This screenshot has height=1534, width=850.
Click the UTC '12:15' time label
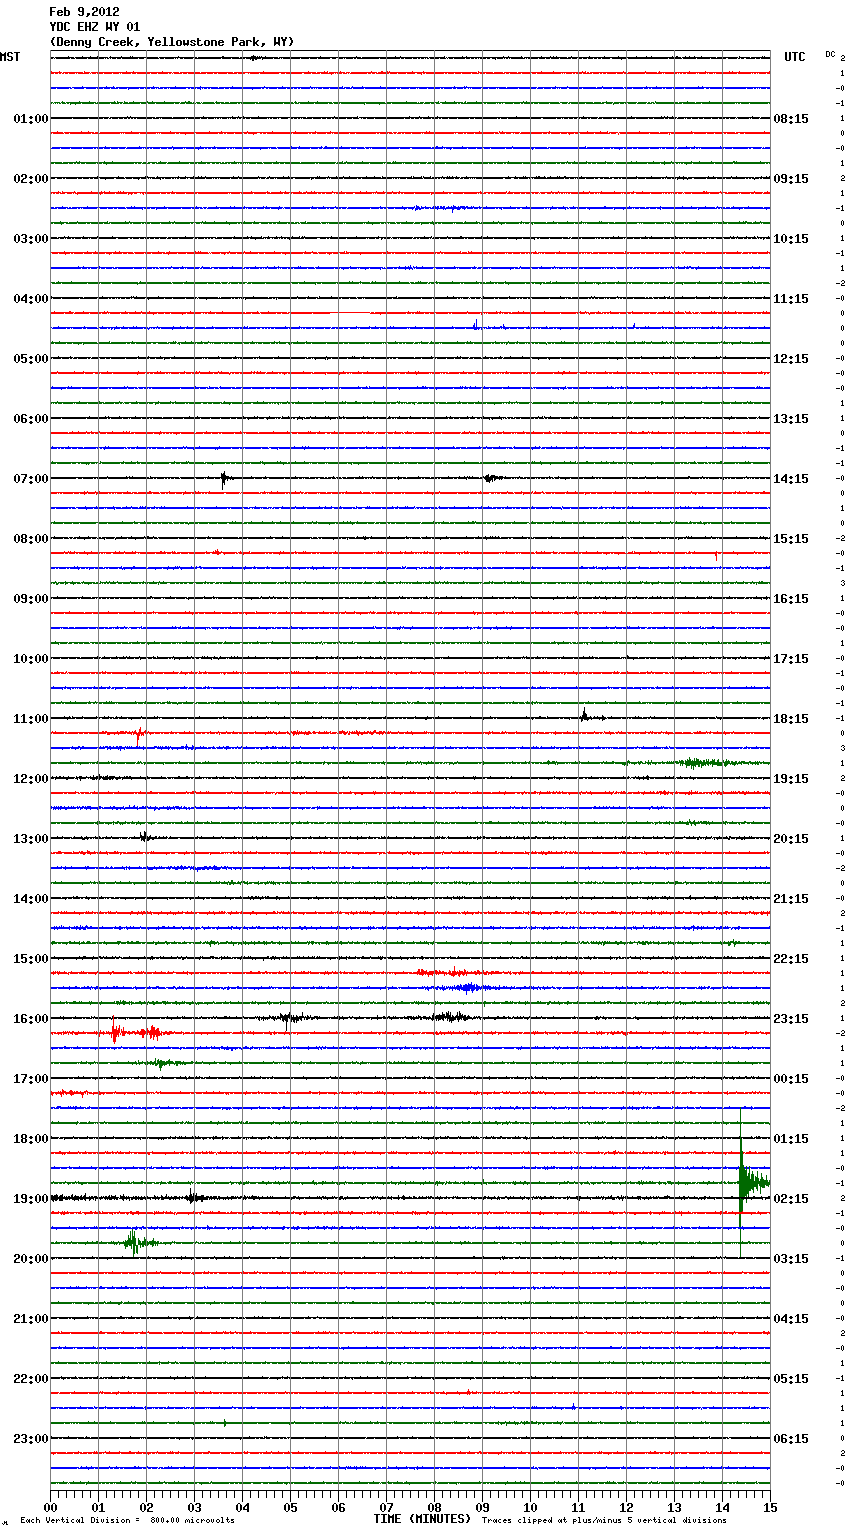click(x=791, y=359)
